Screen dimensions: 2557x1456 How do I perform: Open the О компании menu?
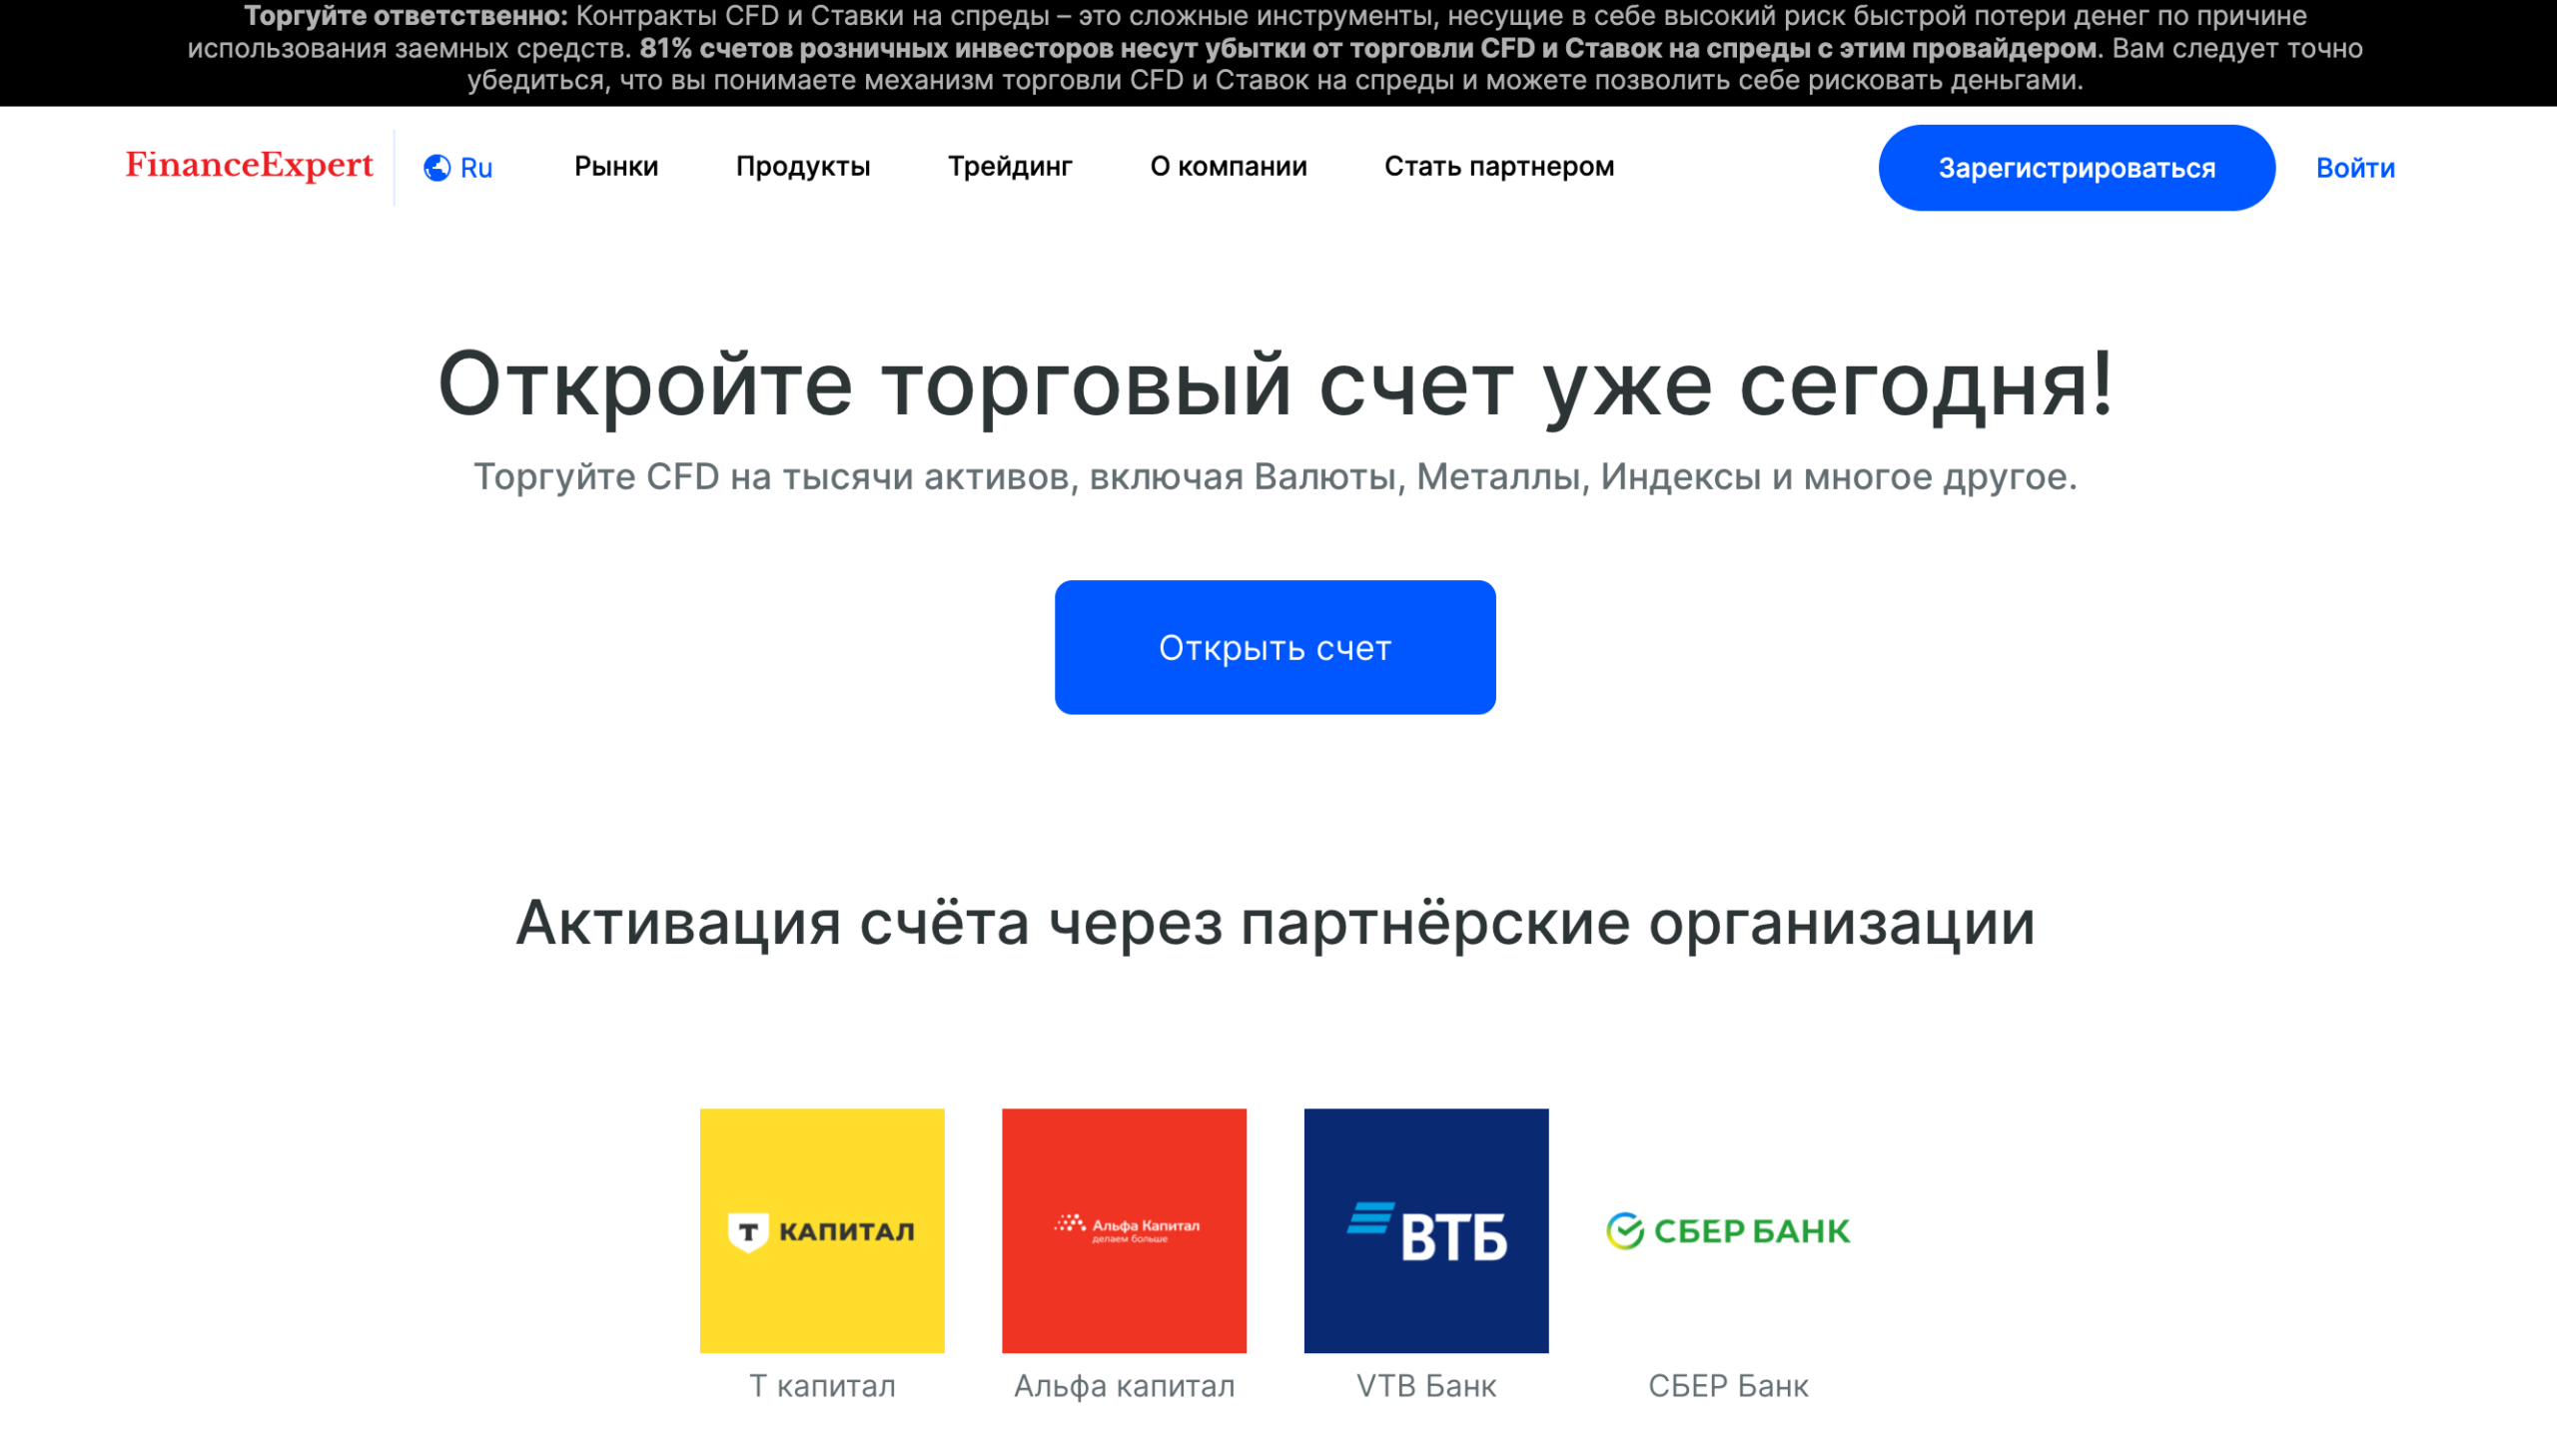(x=1228, y=167)
